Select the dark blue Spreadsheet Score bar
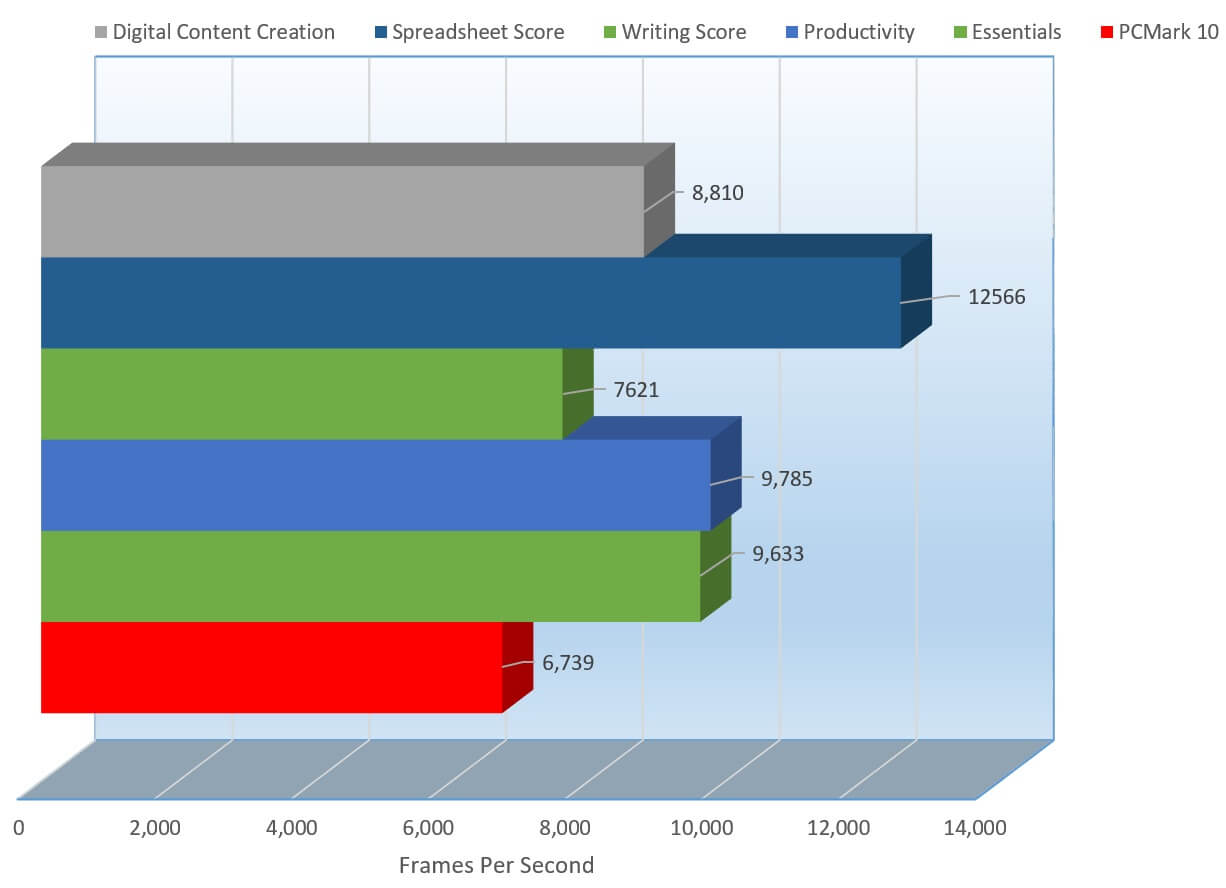Viewport: 1226px width, 888px height. [x=470, y=302]
